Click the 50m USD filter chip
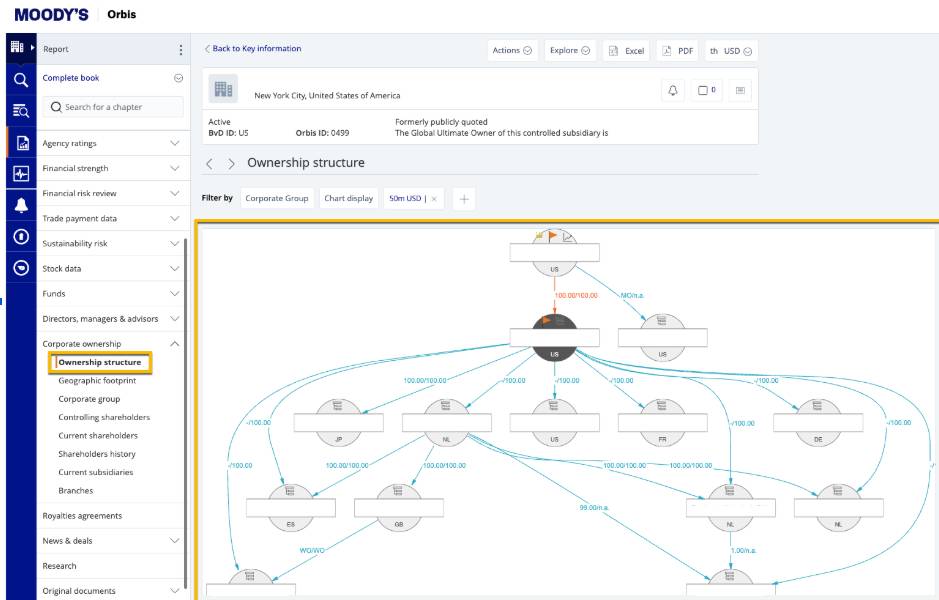The height and width of the screenshot is (600, 939). pos(407,198)
